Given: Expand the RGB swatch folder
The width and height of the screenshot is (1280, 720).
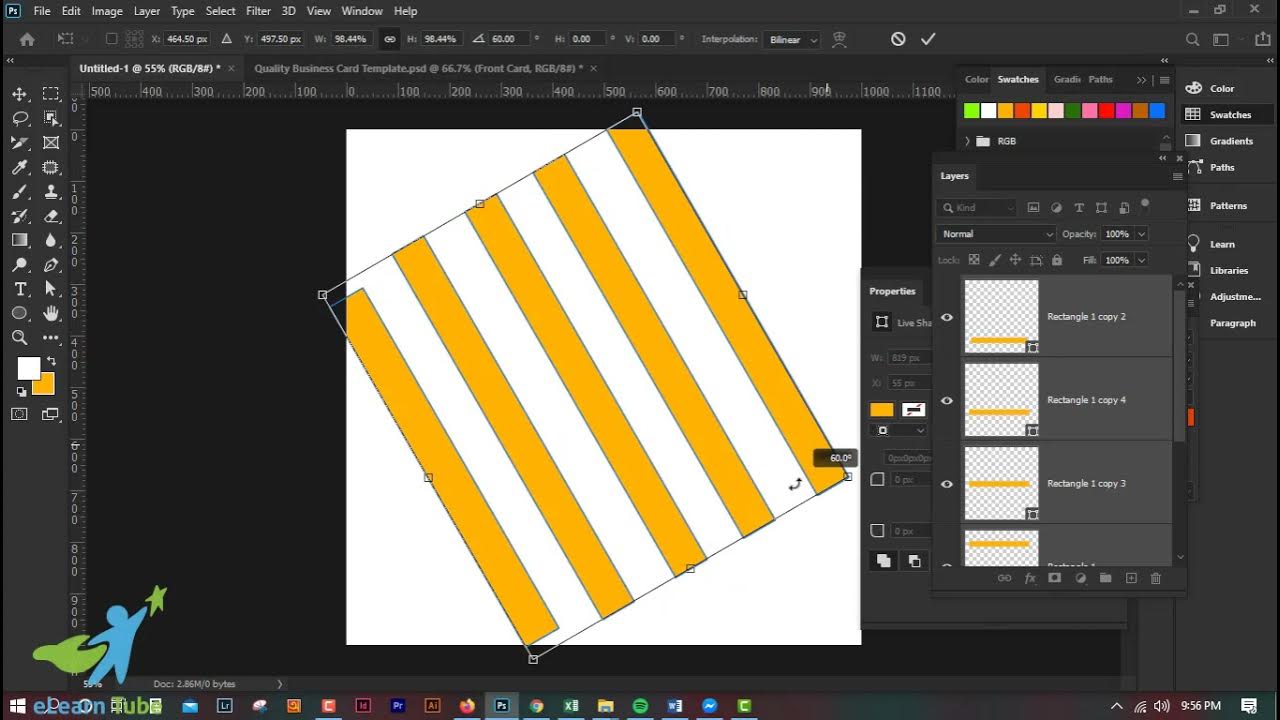Looking at the screenshot, I should click(967, 141).
